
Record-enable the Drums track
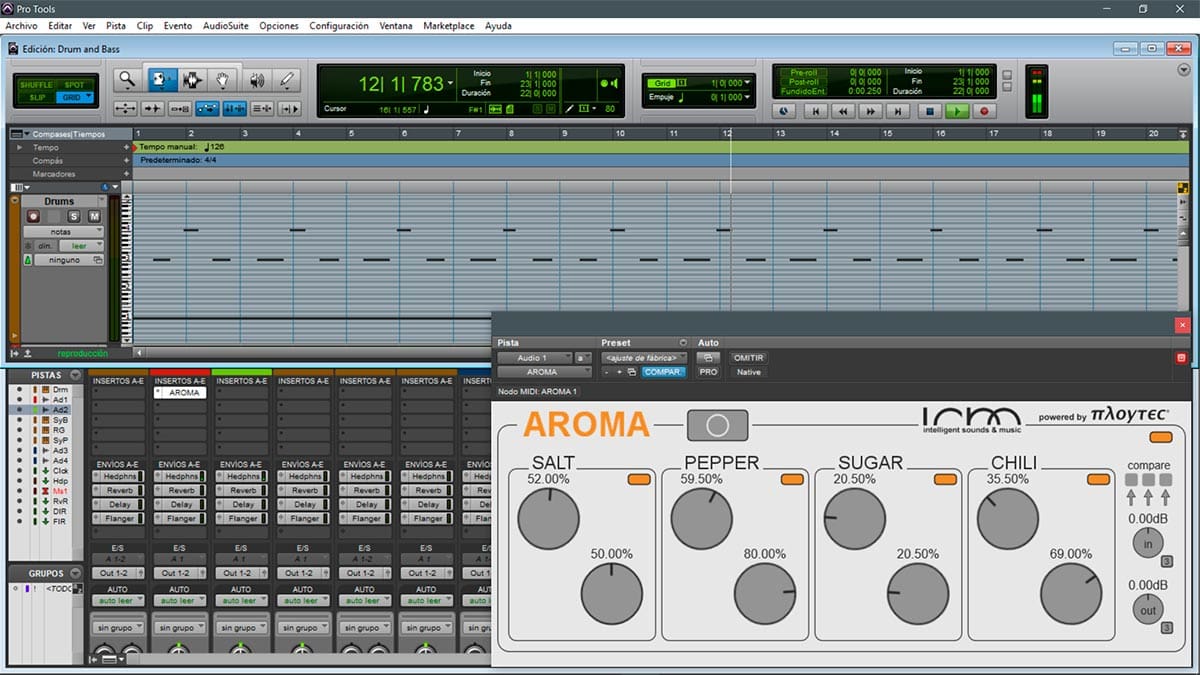pyautogui.click(x=33, y=216)
